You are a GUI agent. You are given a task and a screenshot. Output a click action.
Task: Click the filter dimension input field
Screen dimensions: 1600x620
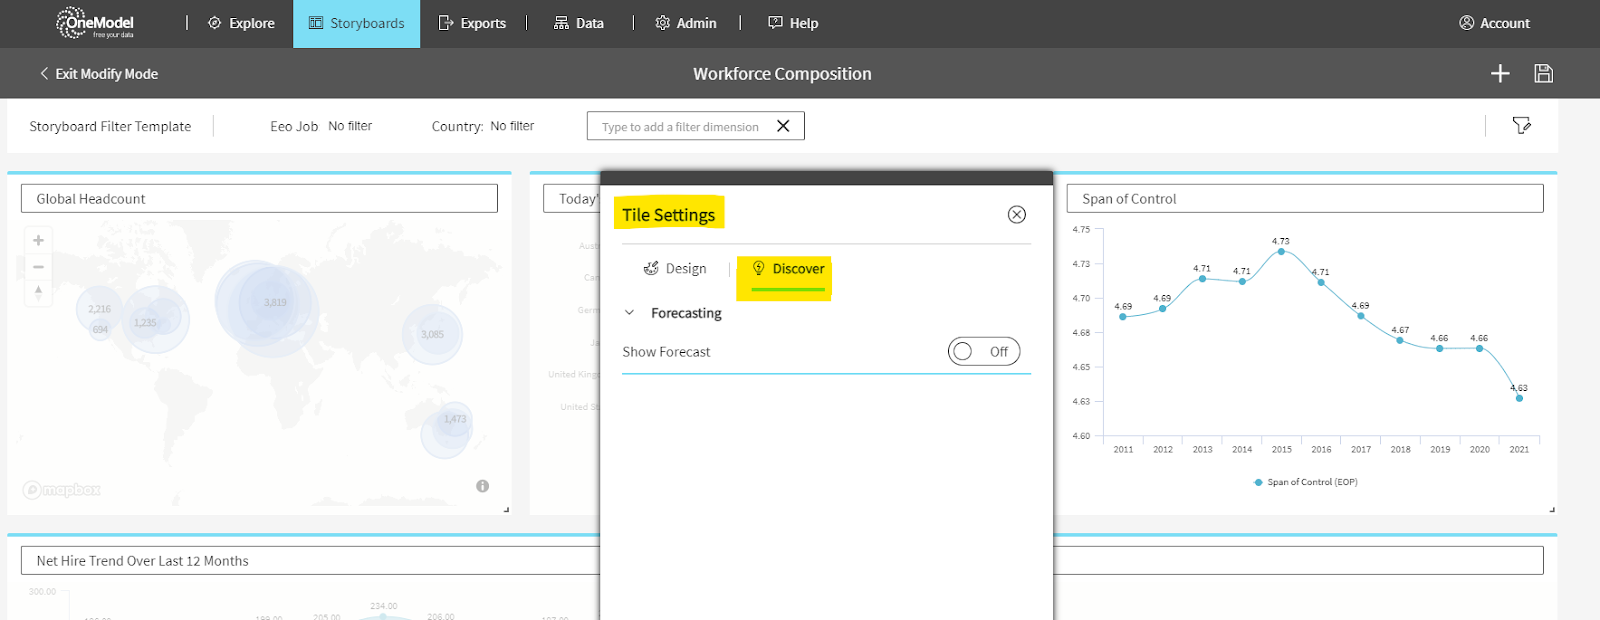coord(680,127)
